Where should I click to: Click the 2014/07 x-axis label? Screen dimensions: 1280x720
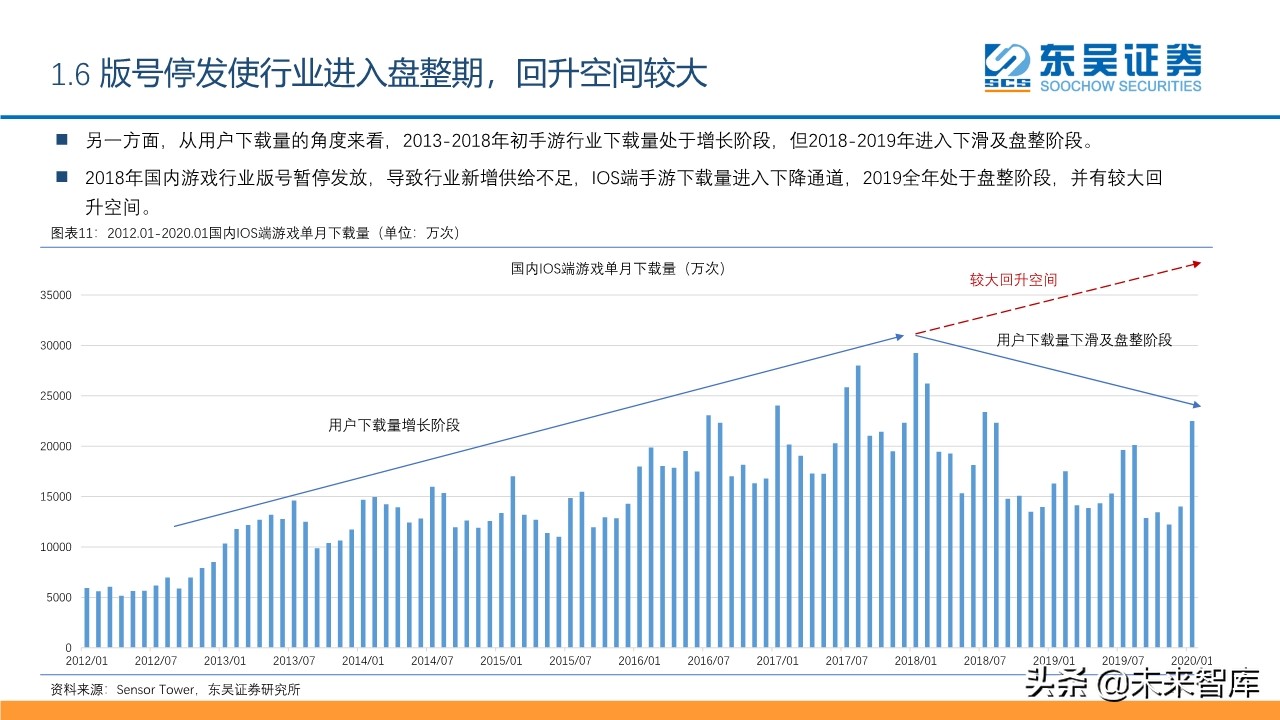click(x=432, y=661)
